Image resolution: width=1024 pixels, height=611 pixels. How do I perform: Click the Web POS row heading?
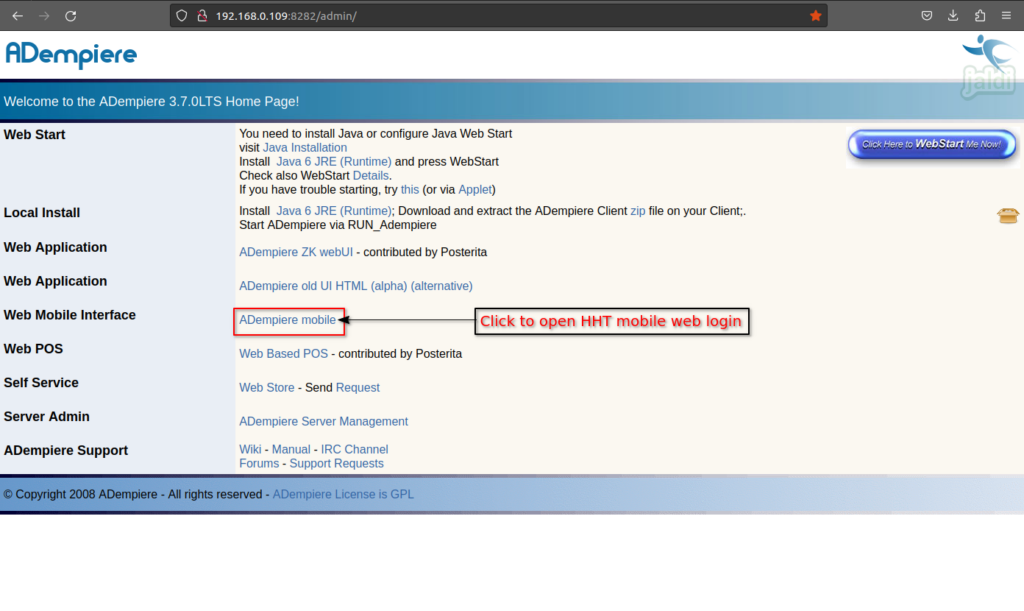tap(33, 349)
